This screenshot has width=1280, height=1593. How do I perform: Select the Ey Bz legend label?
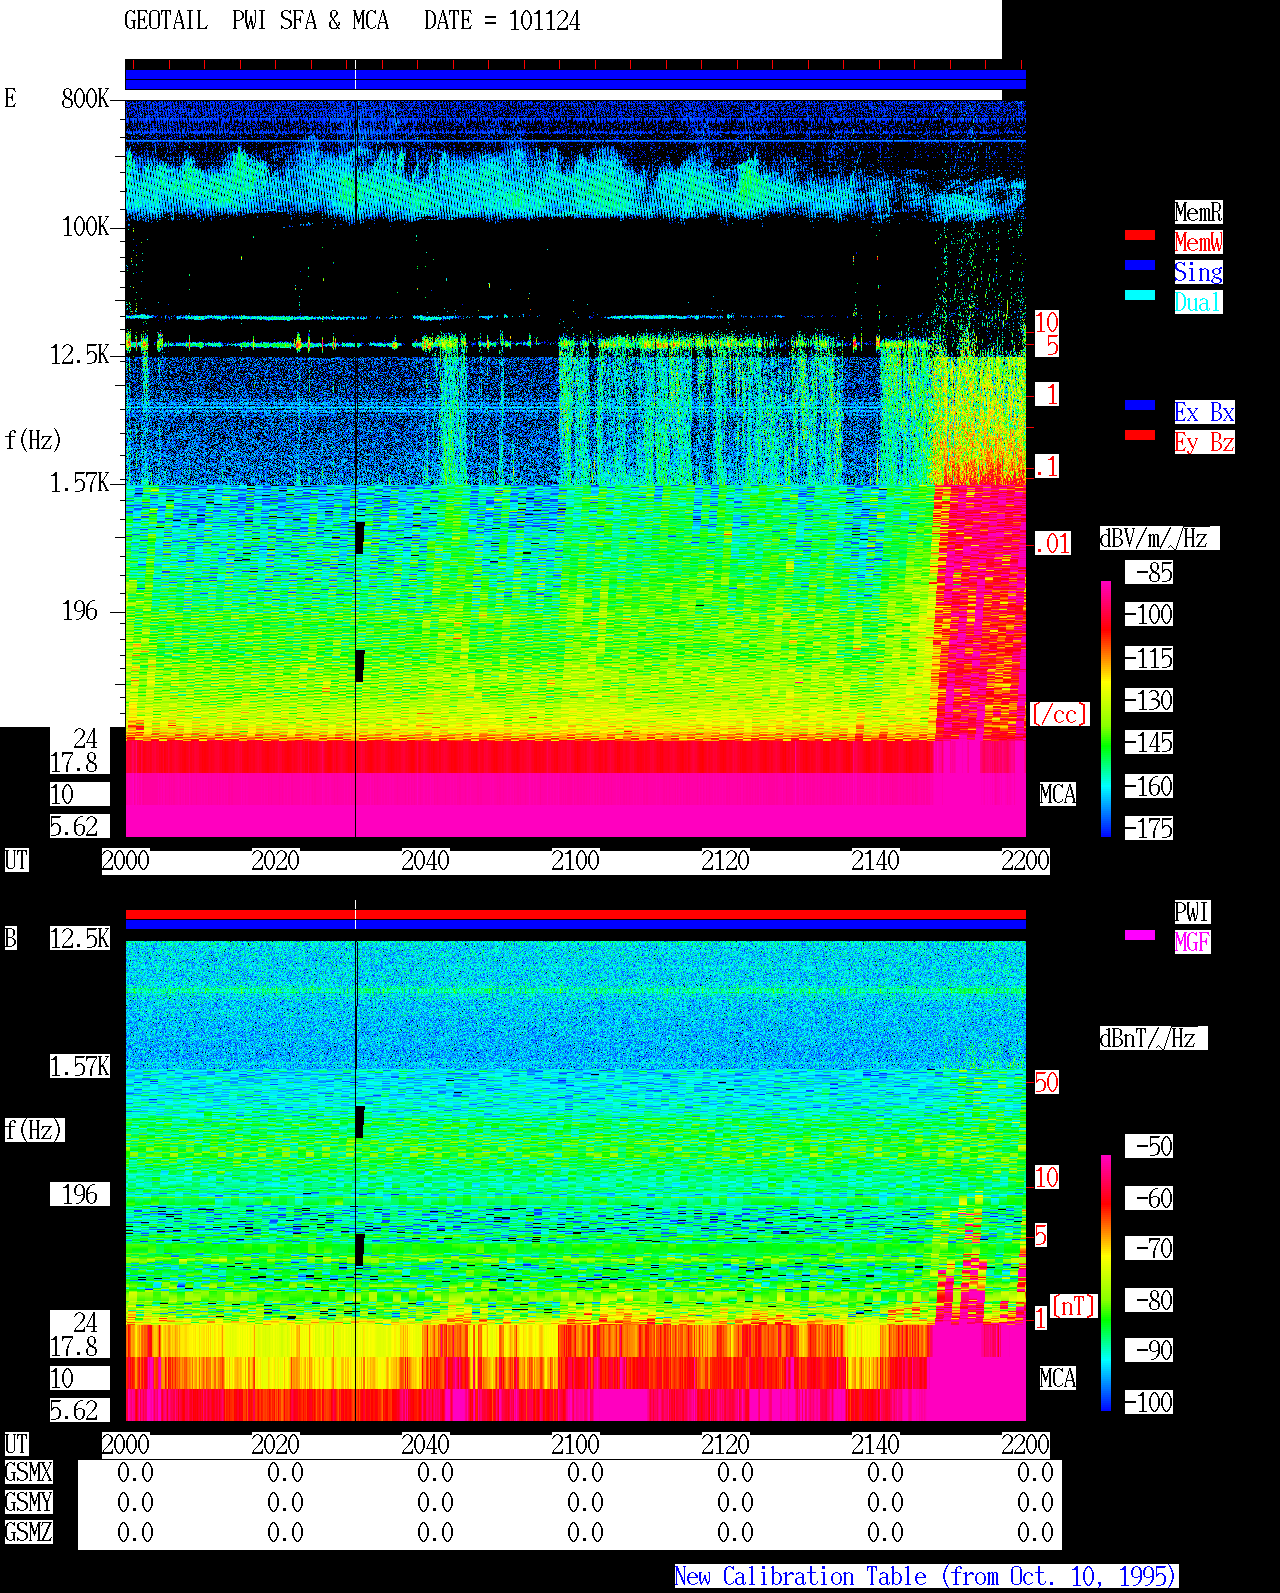tap(1204, 442)
